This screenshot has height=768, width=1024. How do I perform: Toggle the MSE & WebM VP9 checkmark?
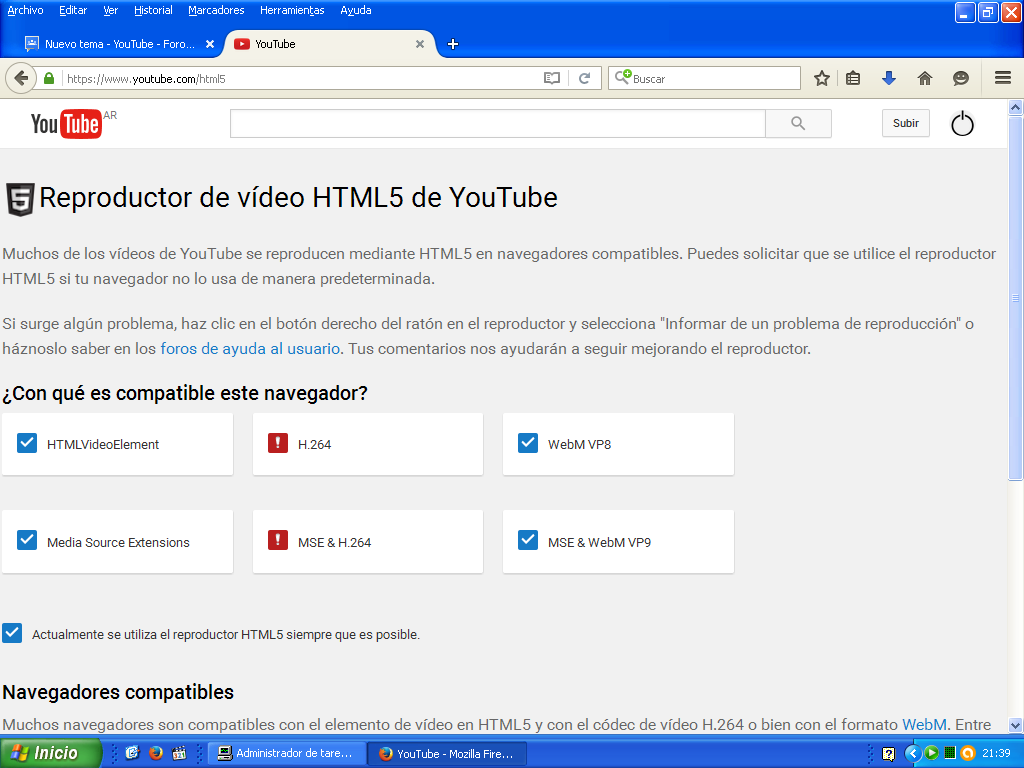click(x=528, y=541)
